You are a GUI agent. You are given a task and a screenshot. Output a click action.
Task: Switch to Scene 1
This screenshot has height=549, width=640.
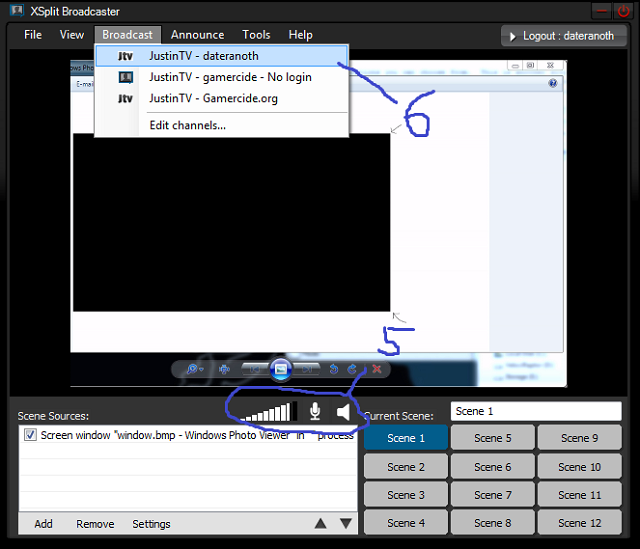406,438
